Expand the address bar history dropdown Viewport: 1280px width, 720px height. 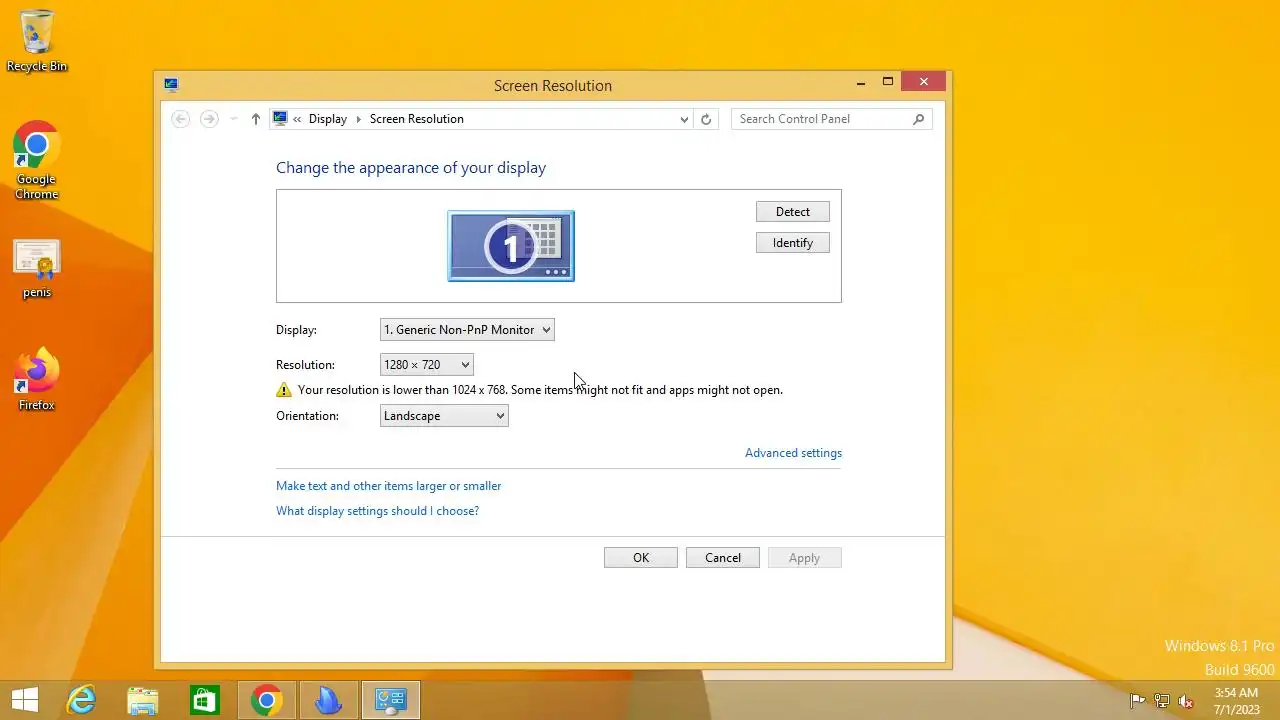coord(684,119)
